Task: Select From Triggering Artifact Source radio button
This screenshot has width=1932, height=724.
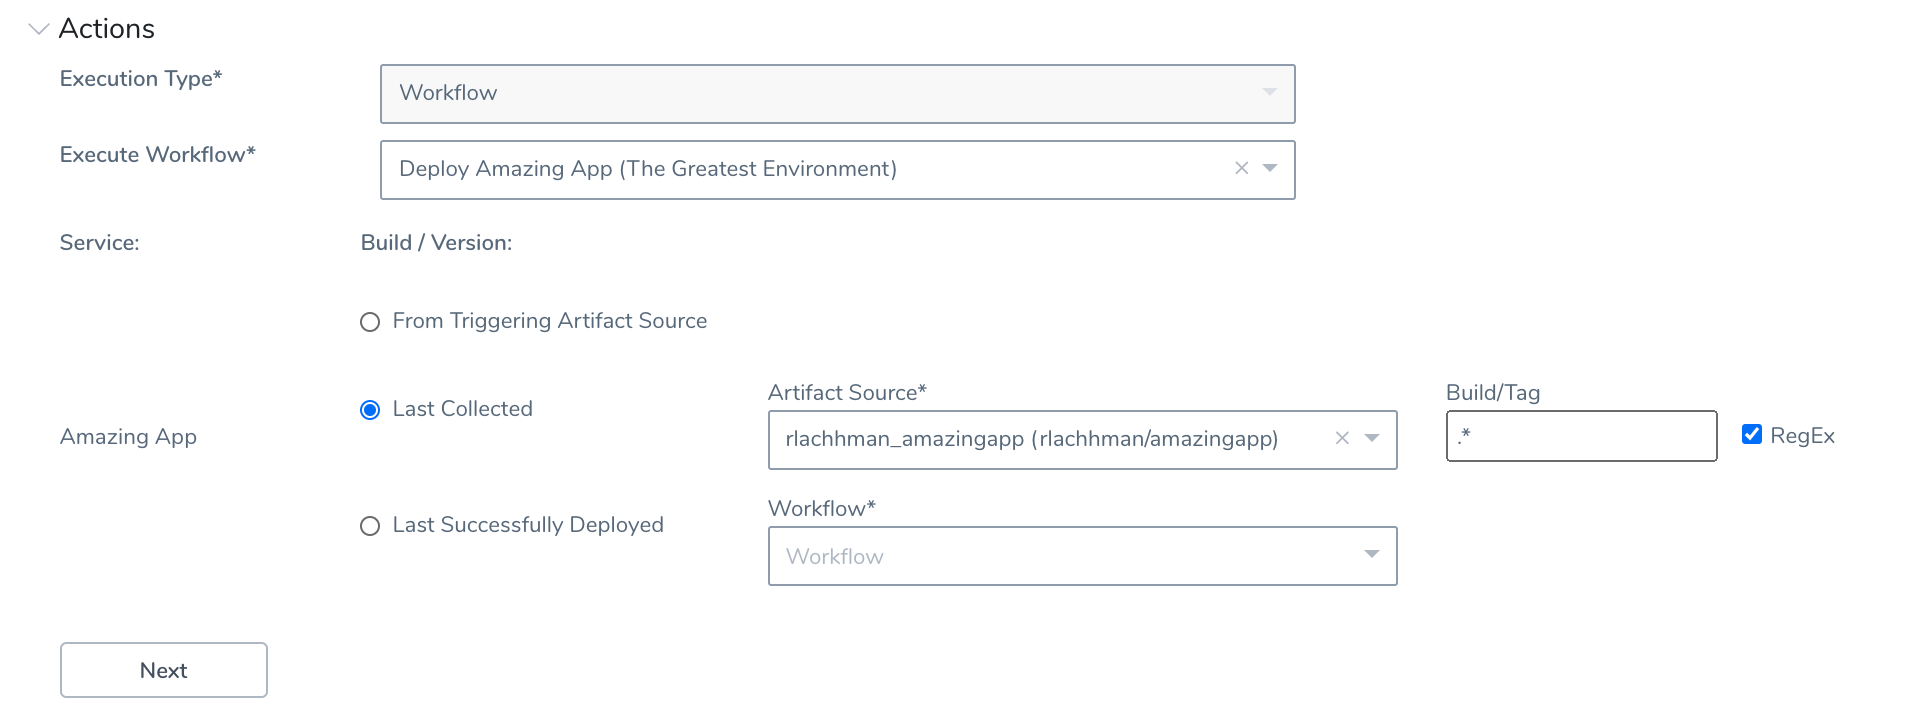Action: point(370,322)
